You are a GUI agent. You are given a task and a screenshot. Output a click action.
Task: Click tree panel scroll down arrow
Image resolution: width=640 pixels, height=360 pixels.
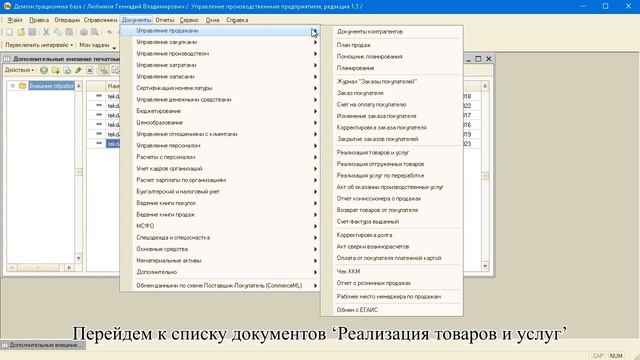(78, 258)
